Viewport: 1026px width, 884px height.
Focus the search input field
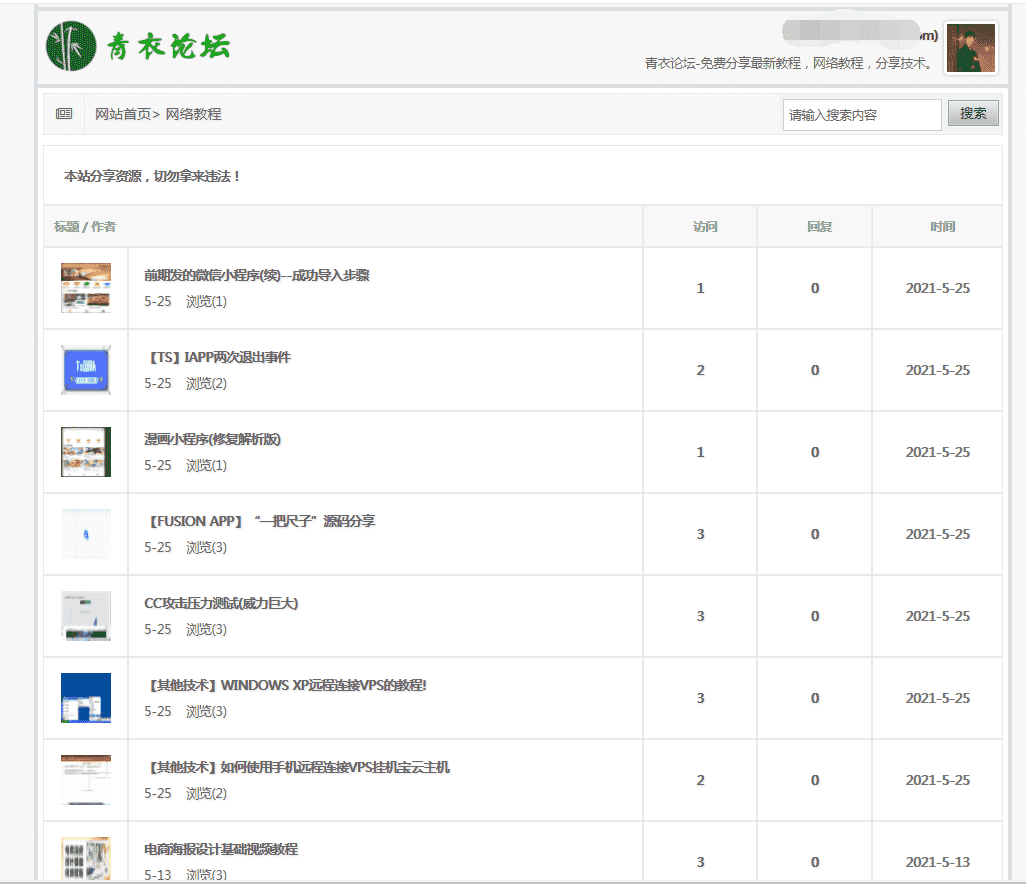pos(861,115)
